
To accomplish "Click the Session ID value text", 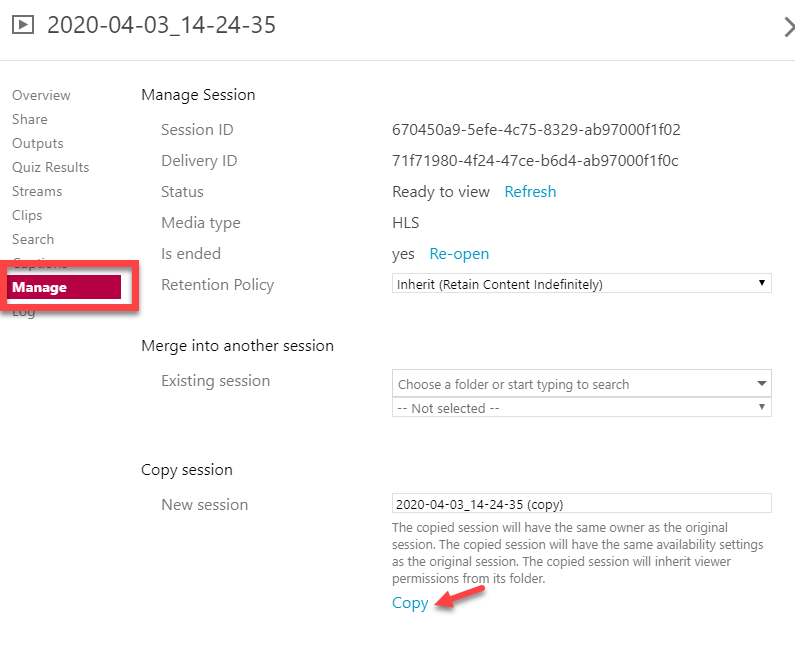I will (x=536, y=129).
